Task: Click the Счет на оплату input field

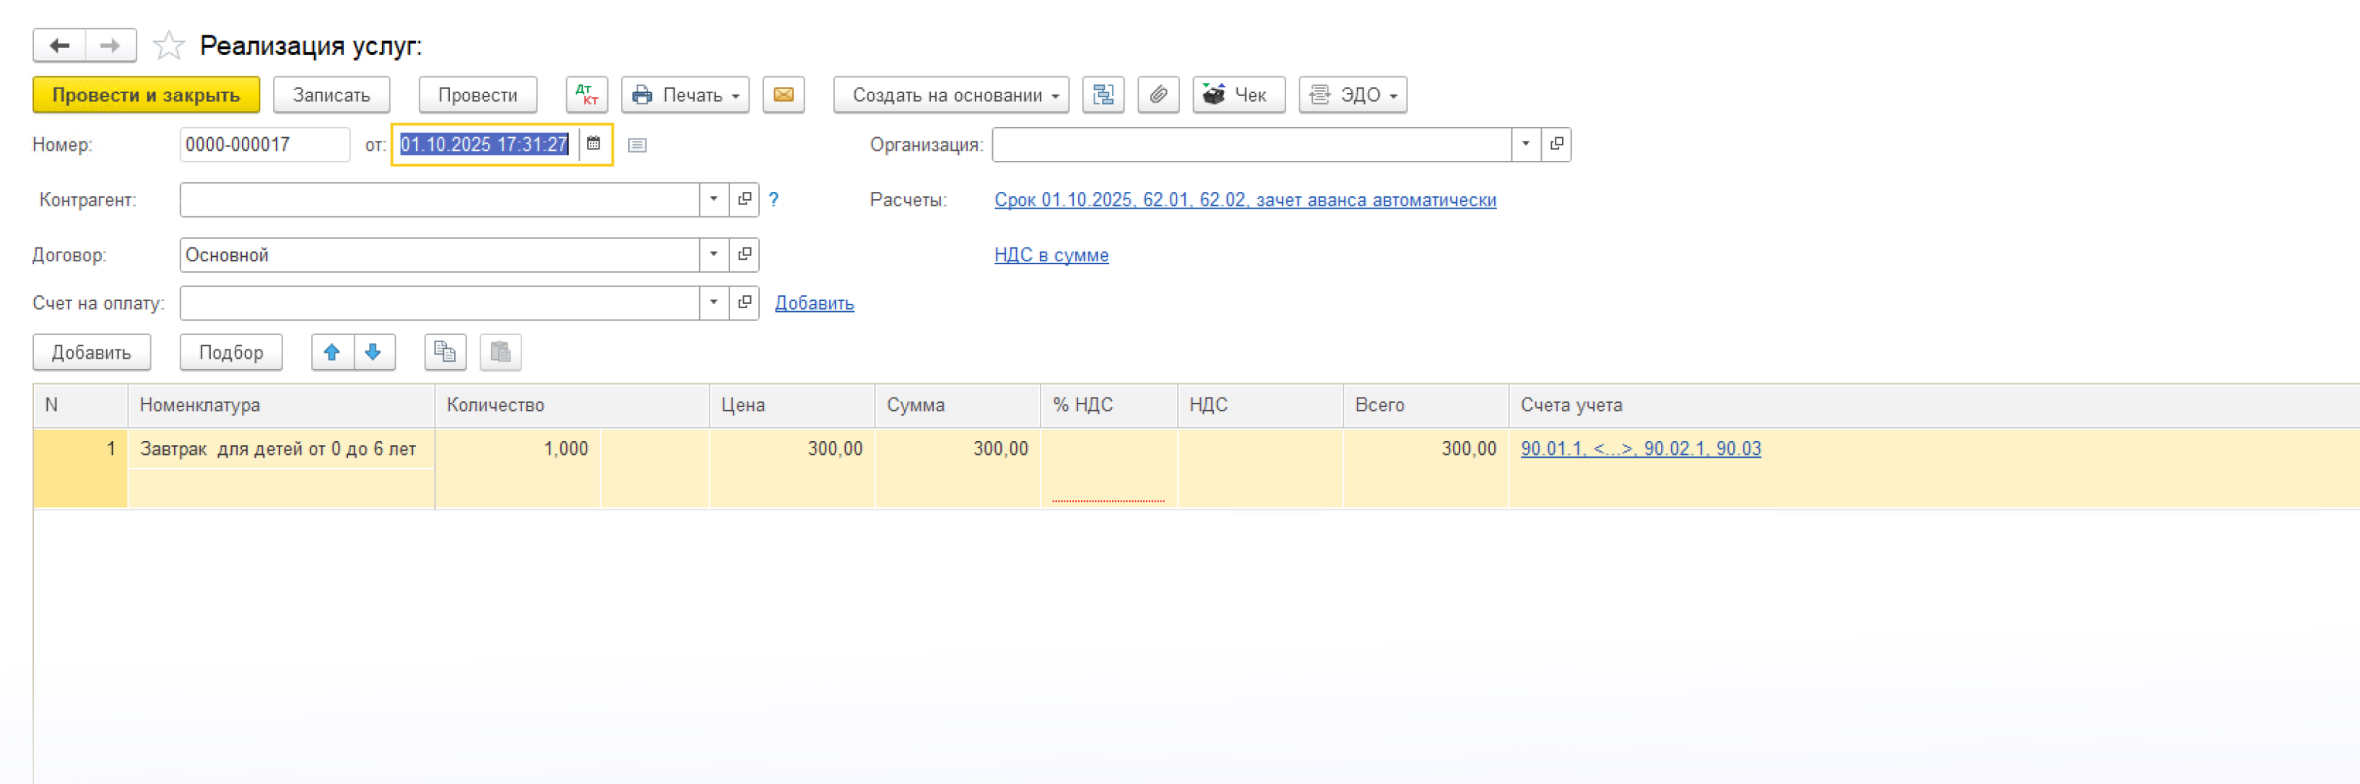Action: [439, 303]
